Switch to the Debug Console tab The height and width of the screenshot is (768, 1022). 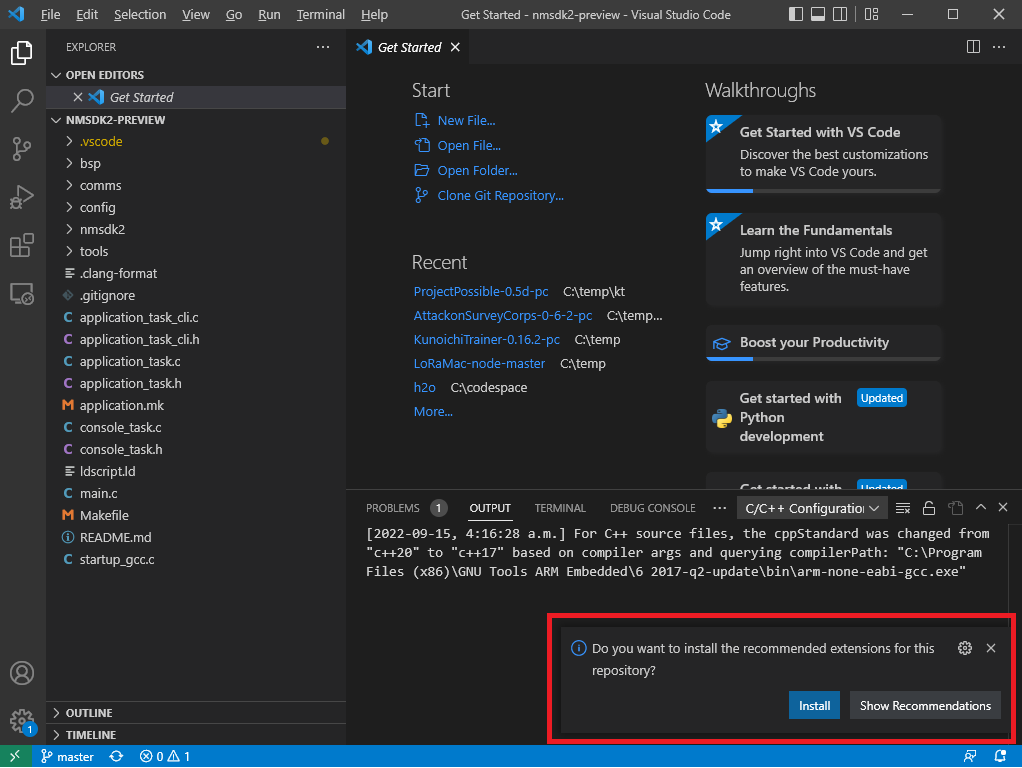click(652, 508)
